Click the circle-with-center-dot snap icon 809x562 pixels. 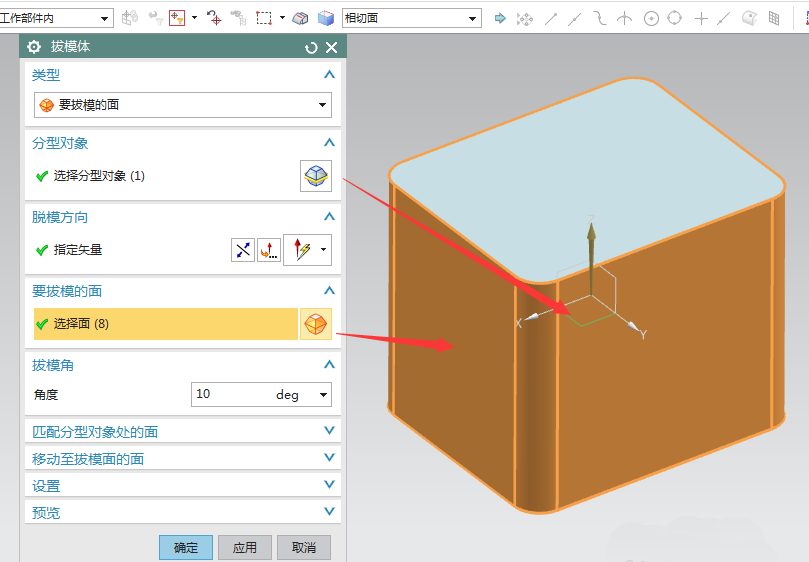pyautogui.click(x=651, y=18)
